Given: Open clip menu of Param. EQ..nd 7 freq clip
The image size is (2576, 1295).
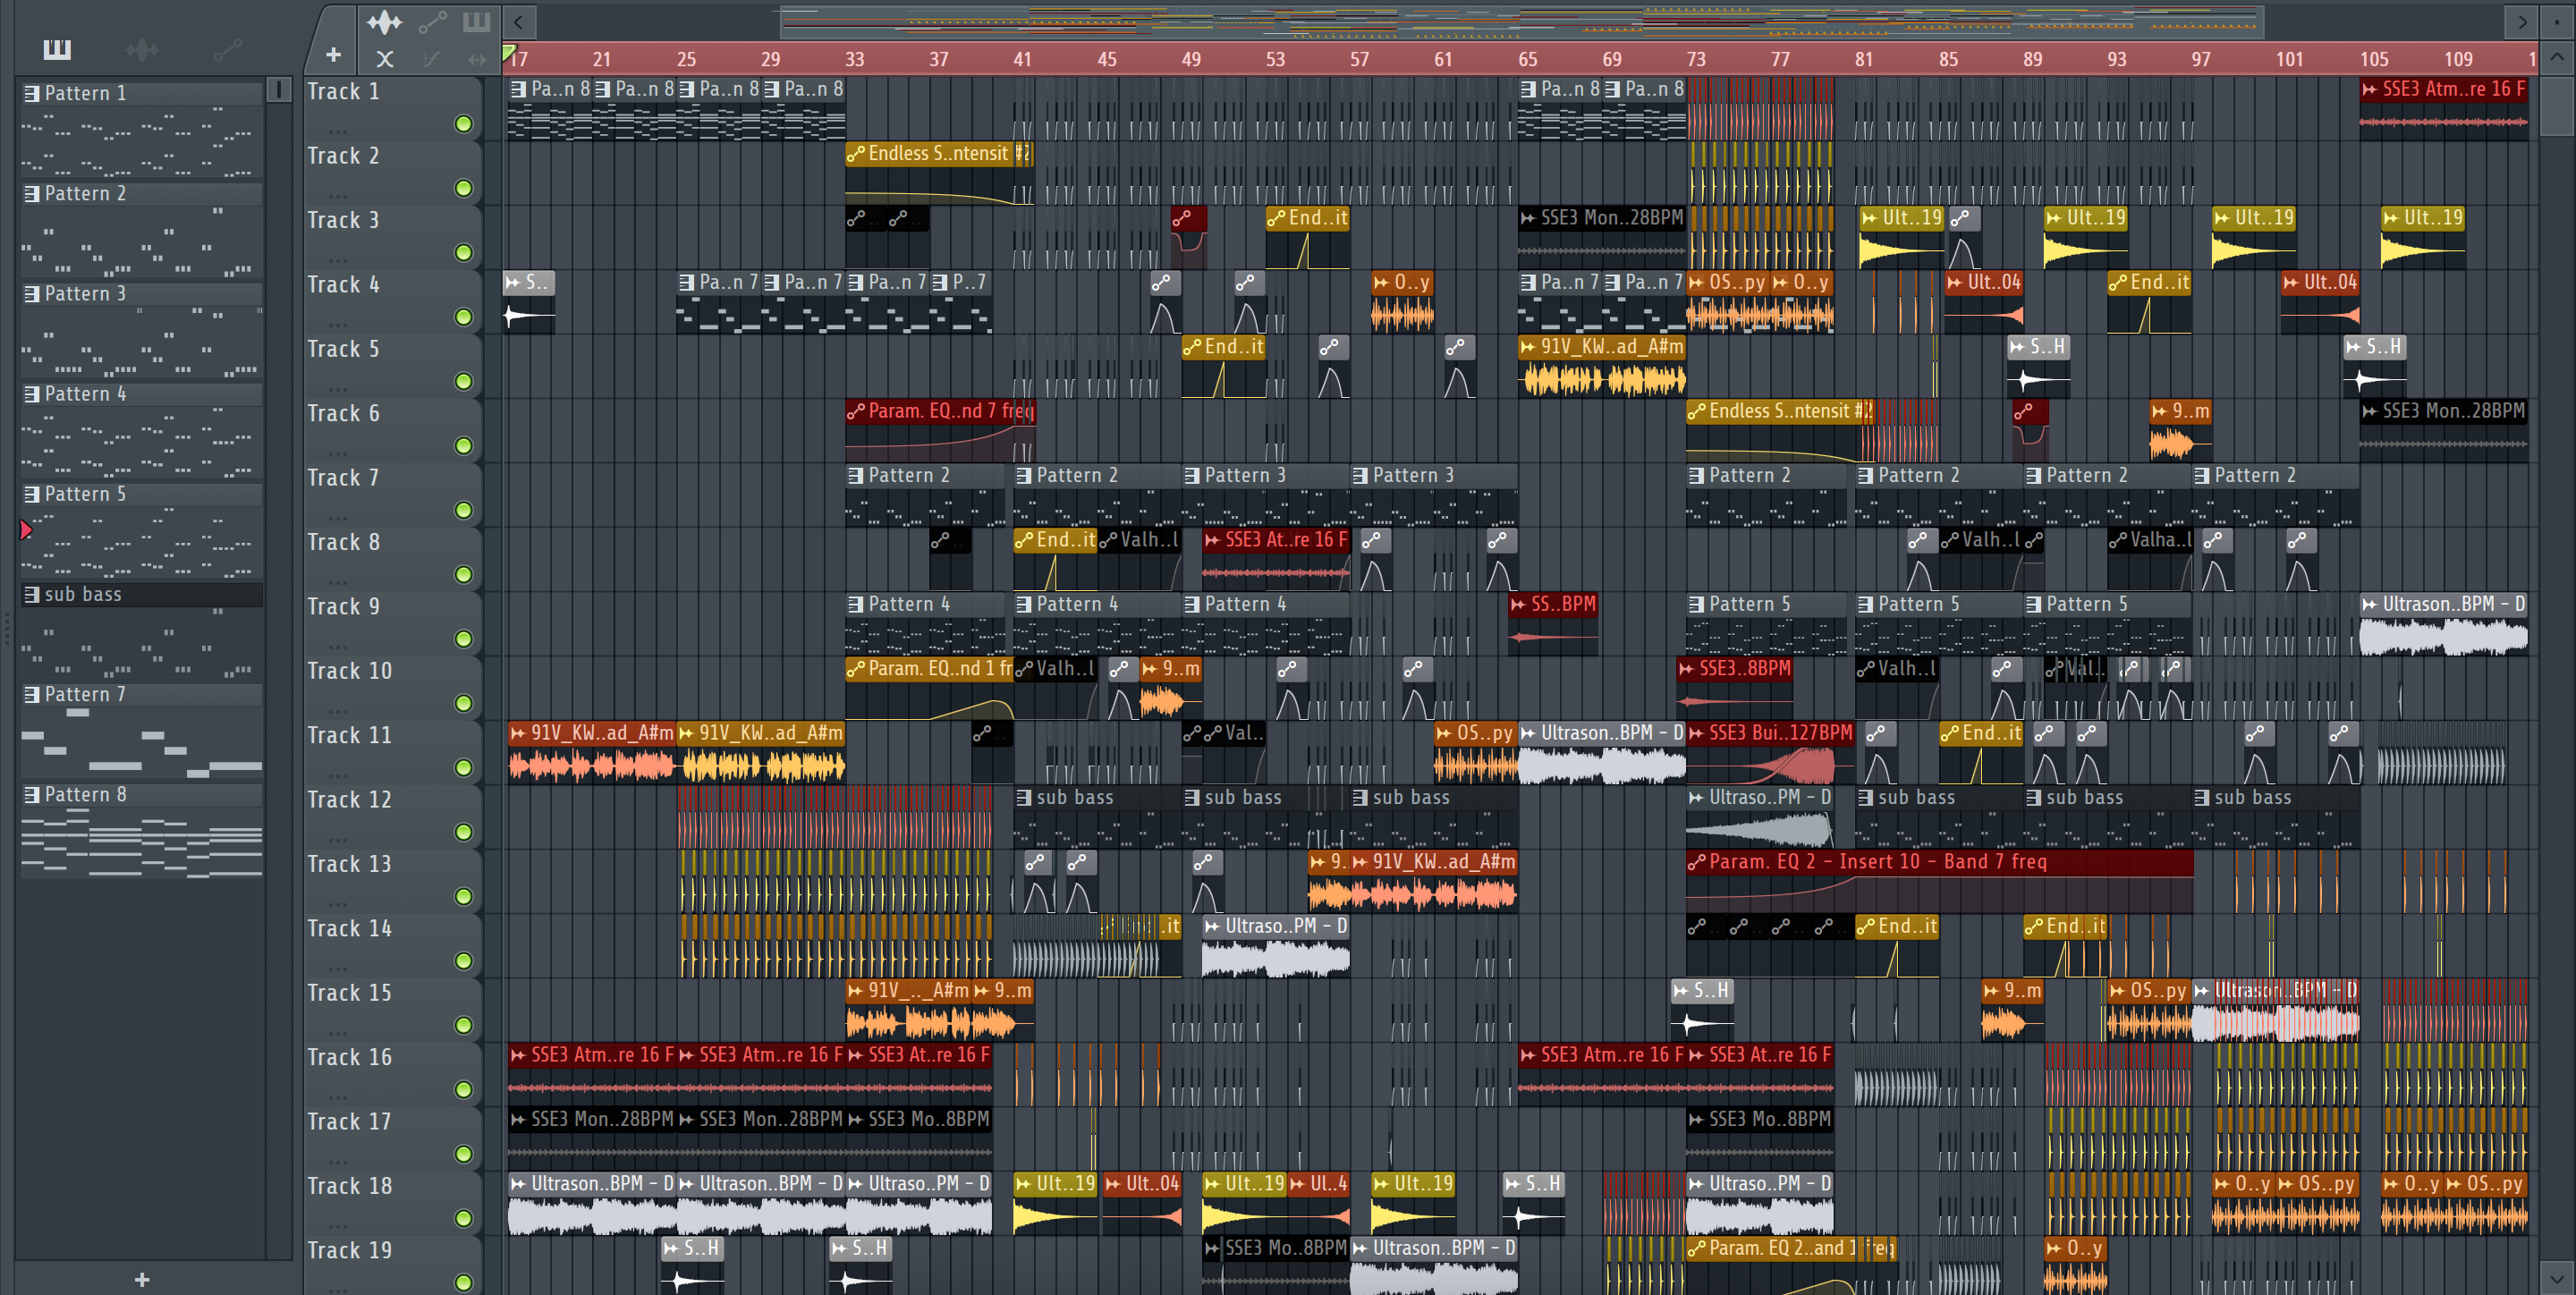Looking at the screenshot, I should pos(856,411).
